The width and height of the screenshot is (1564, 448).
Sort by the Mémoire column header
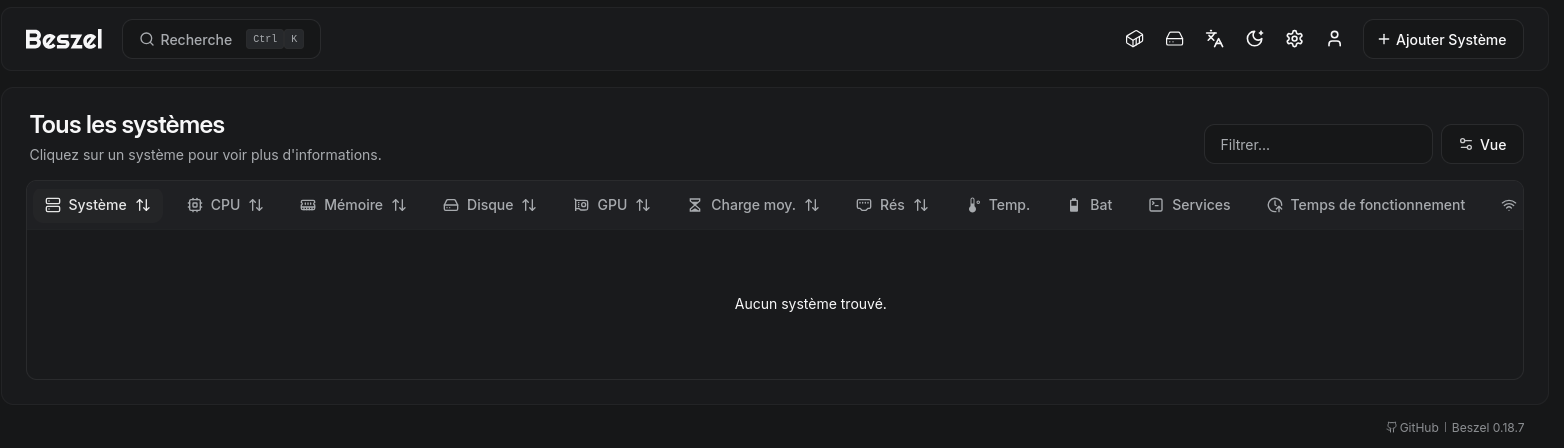pyautogui.click(x=353, y=205)
